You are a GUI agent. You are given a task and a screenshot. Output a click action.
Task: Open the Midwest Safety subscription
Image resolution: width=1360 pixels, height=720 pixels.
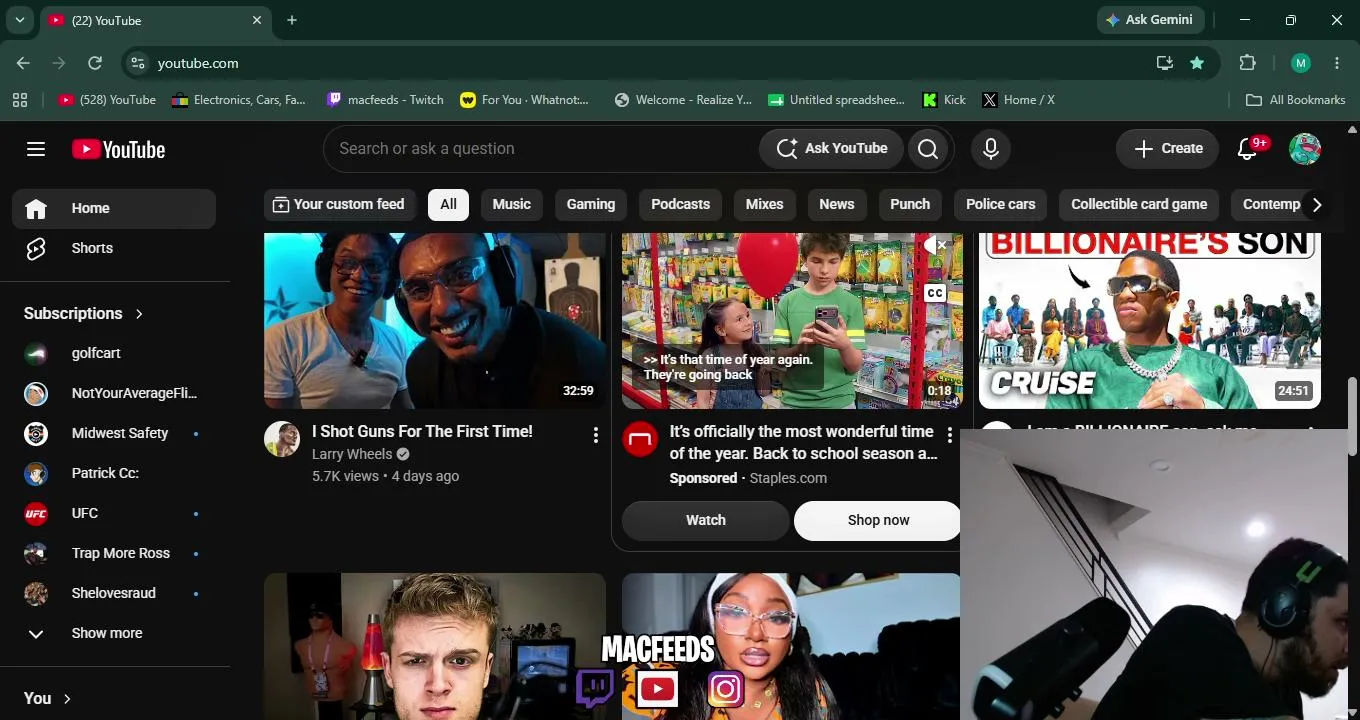coord(114,433)
